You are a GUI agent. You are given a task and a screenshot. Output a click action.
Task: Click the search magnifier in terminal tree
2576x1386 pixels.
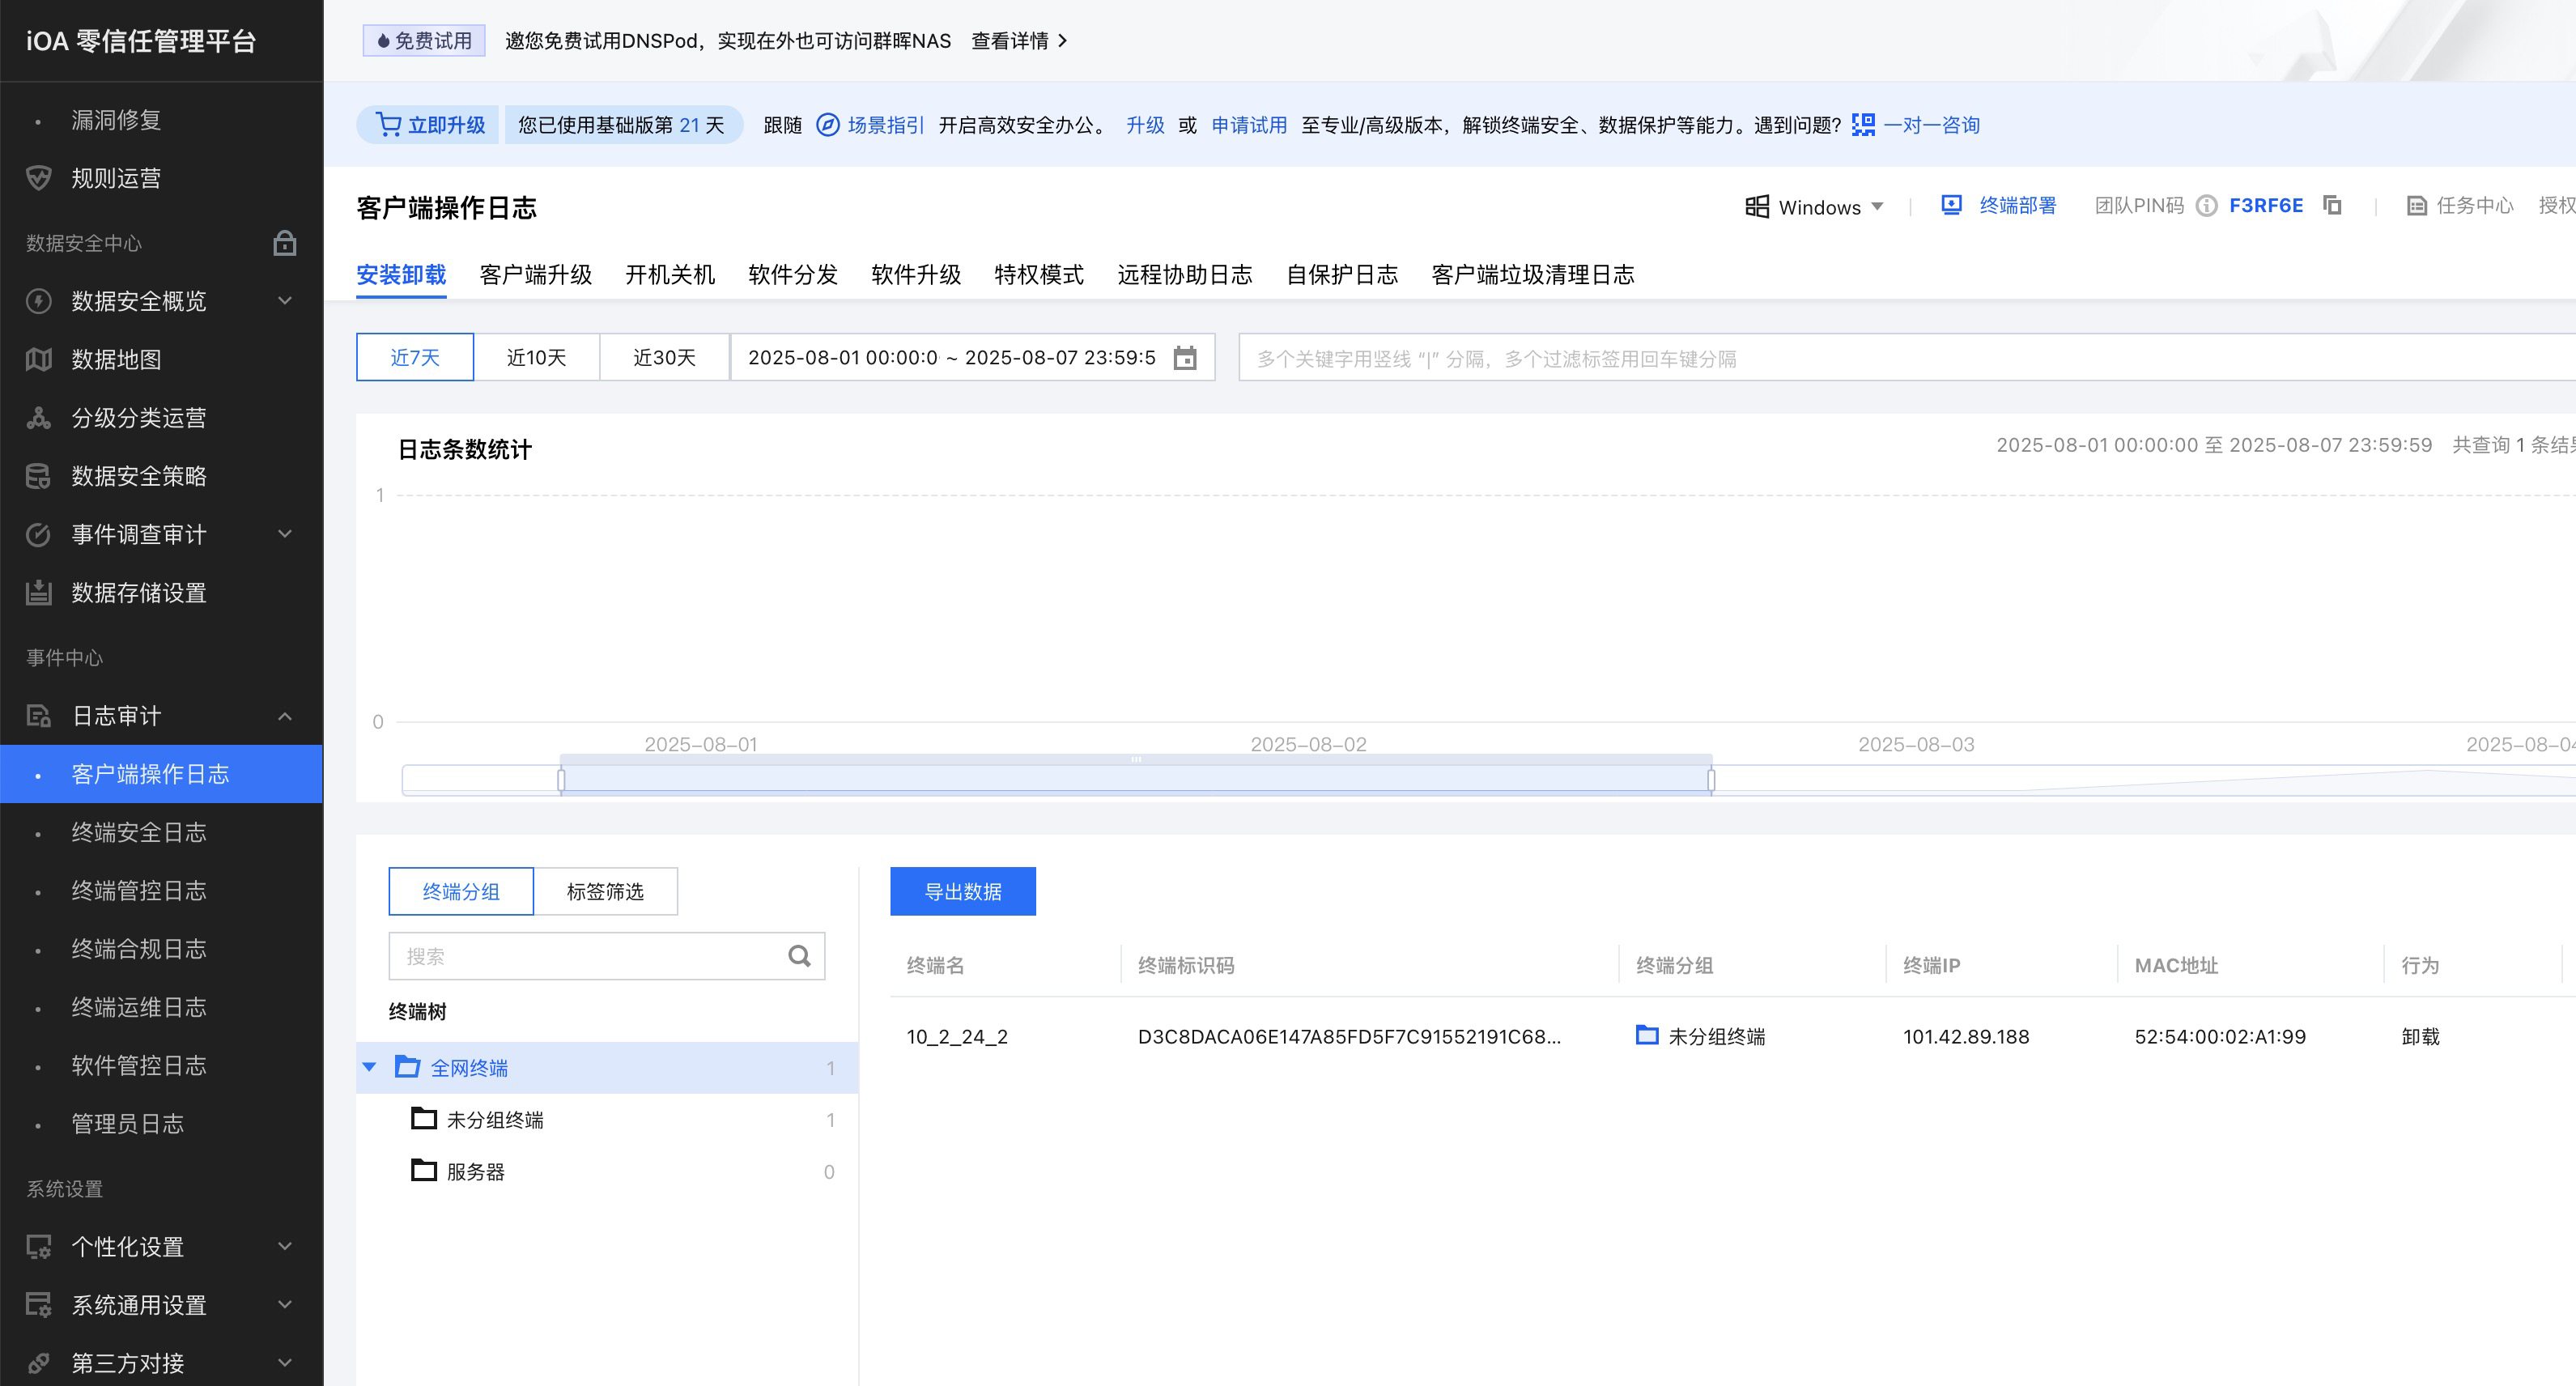pyautogui.click(x=799, y=956)
